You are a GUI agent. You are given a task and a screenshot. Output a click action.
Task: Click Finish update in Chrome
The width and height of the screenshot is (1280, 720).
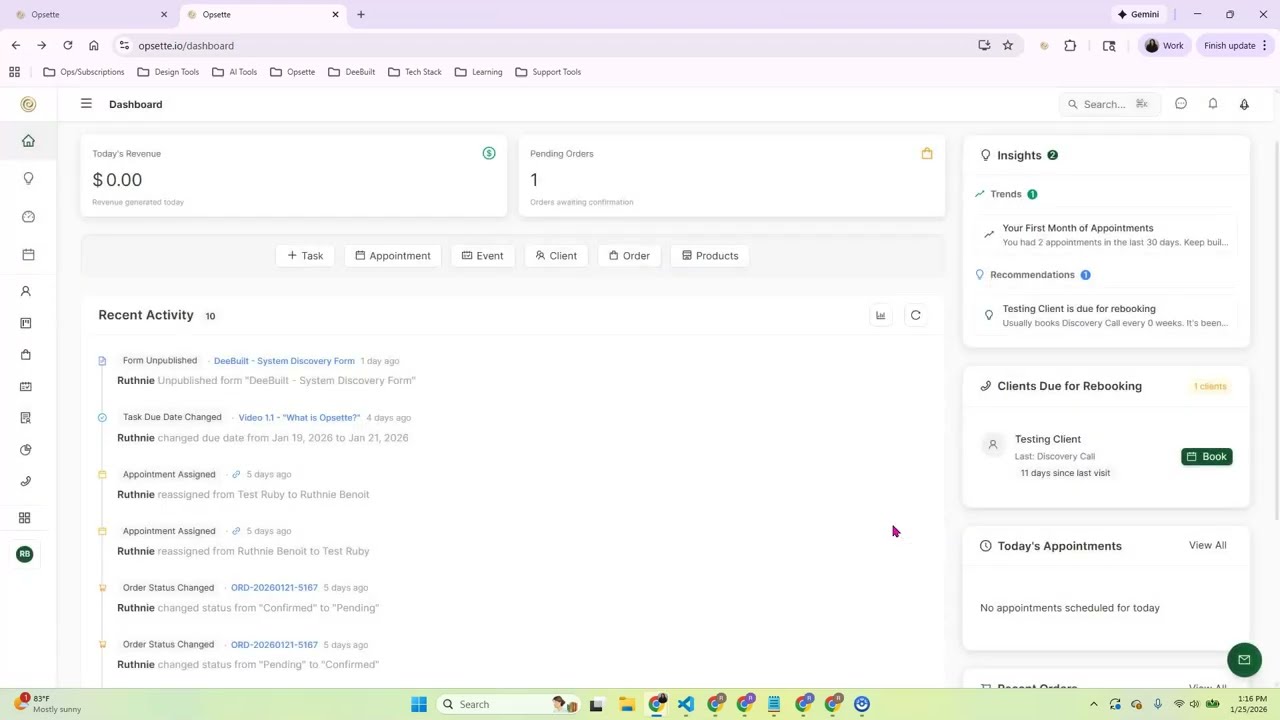coord(1235,46)
